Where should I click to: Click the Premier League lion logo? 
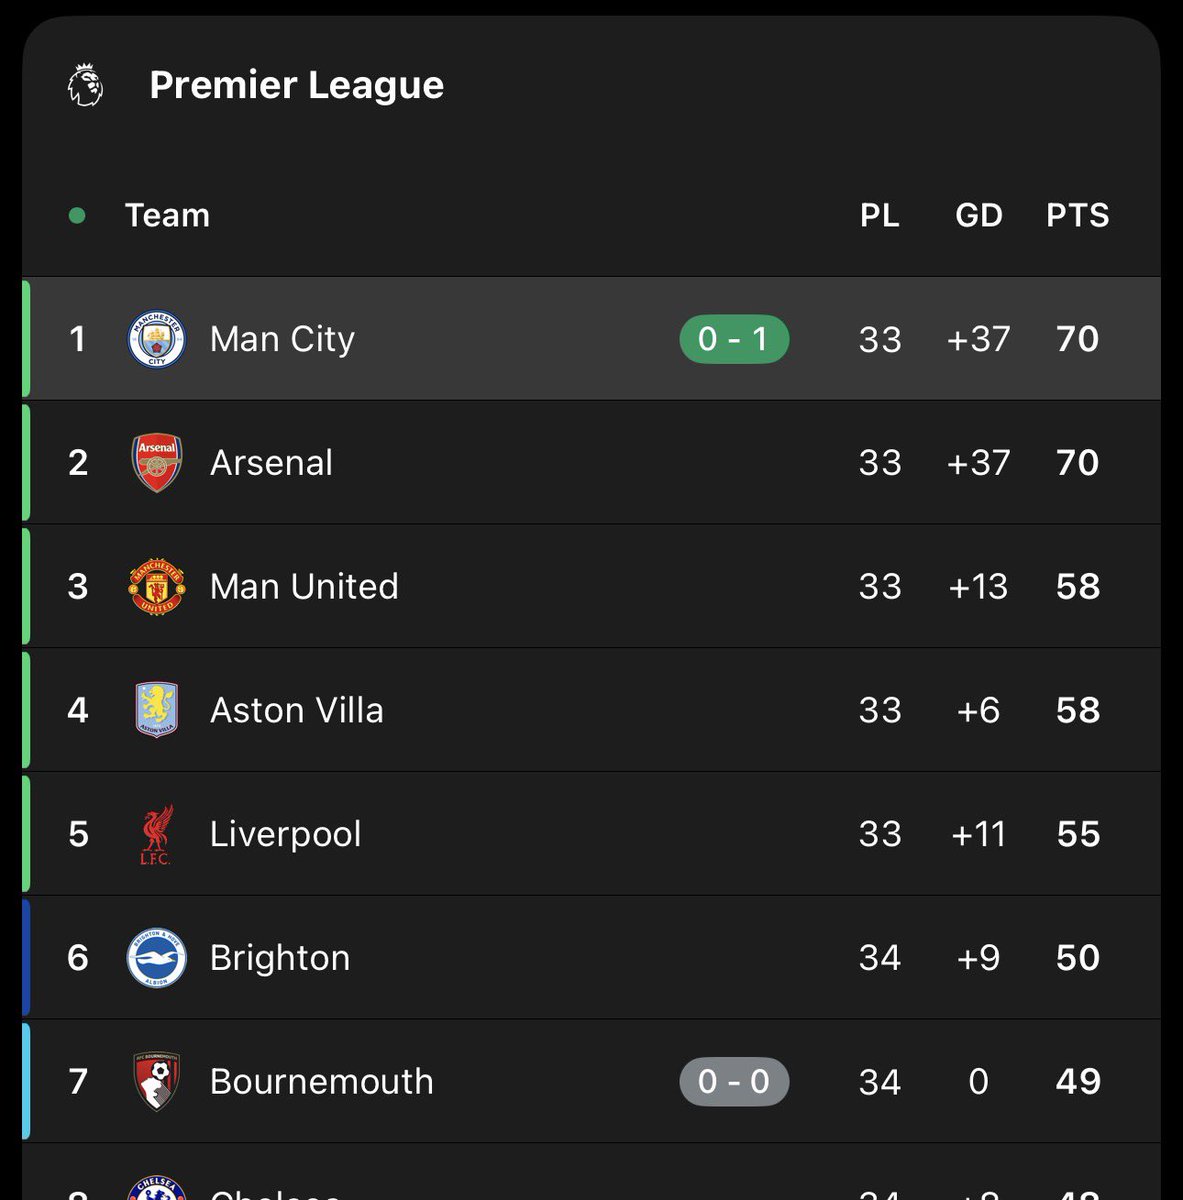86,85
